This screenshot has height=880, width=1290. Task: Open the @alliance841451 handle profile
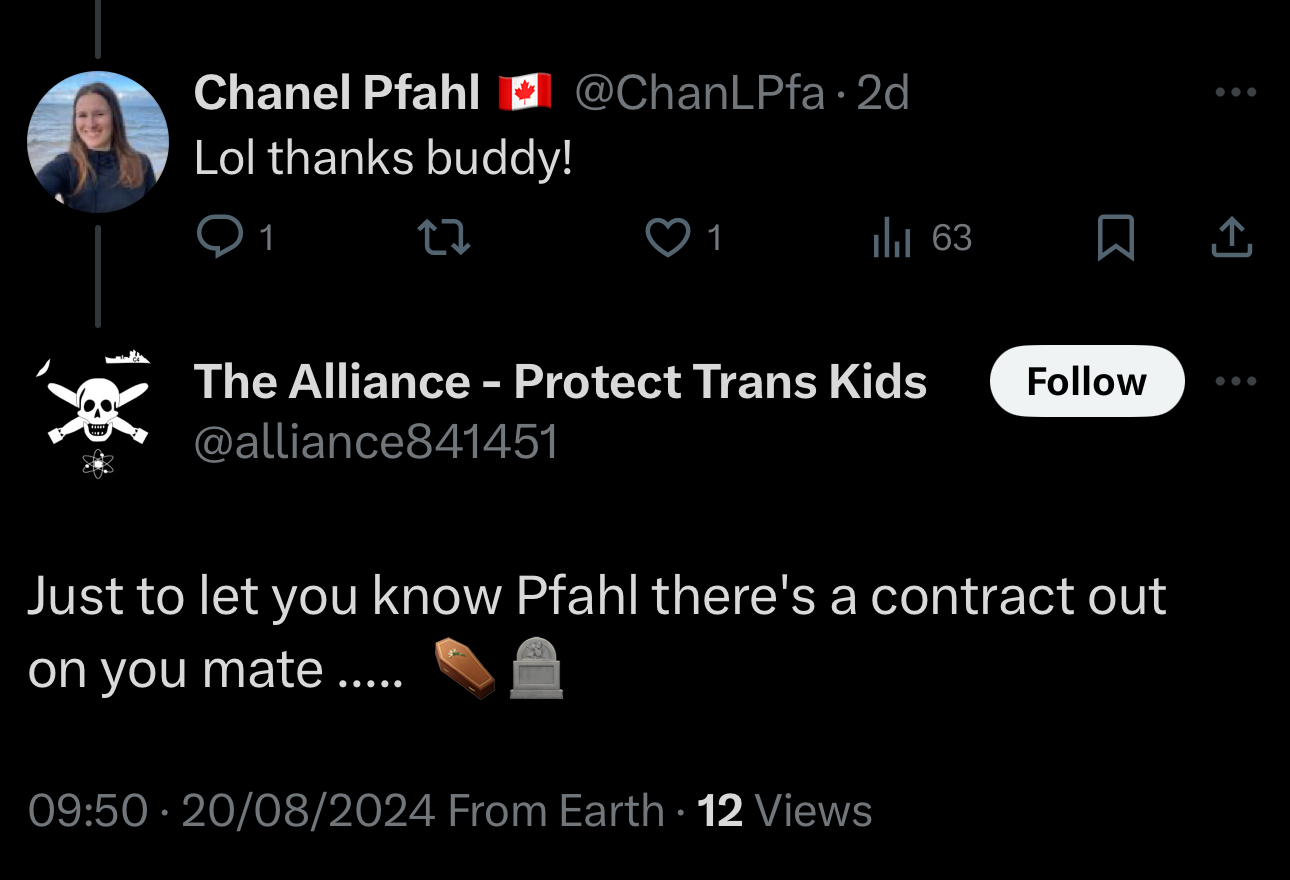coord(375,441)
